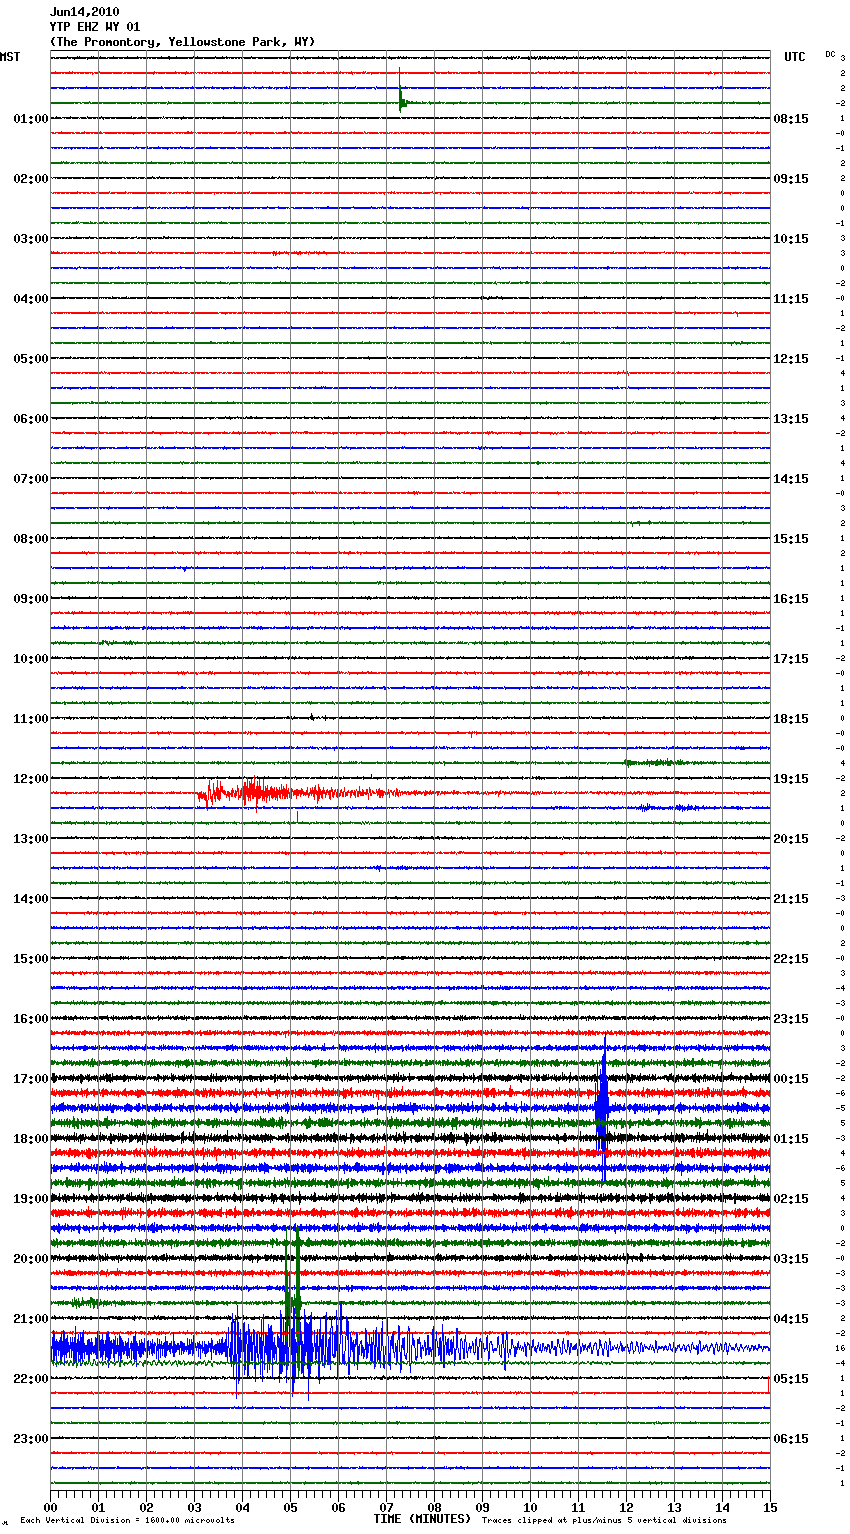
Task: Click the large blue waveform on the 21:30 trace
Action: 410,1348
